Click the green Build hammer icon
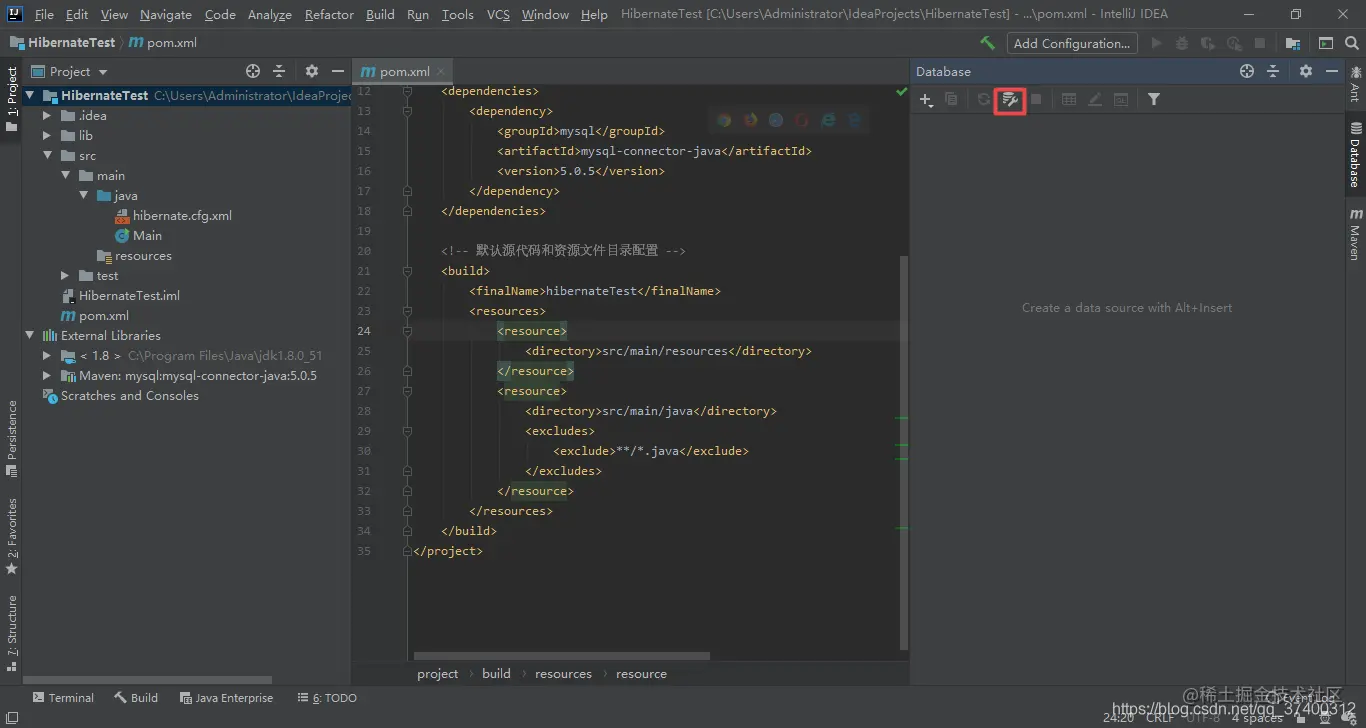This screenshot has width=1366, height=728. [x=987, y=43]
